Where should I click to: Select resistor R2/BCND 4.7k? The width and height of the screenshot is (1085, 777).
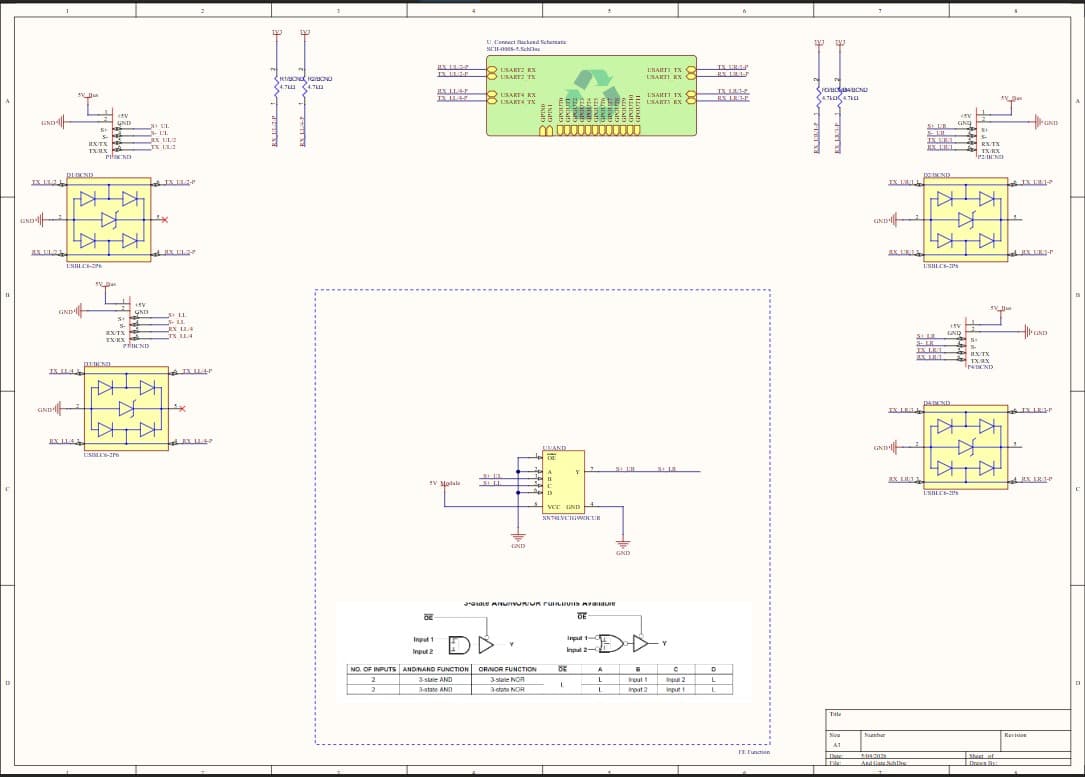(304, 84)
